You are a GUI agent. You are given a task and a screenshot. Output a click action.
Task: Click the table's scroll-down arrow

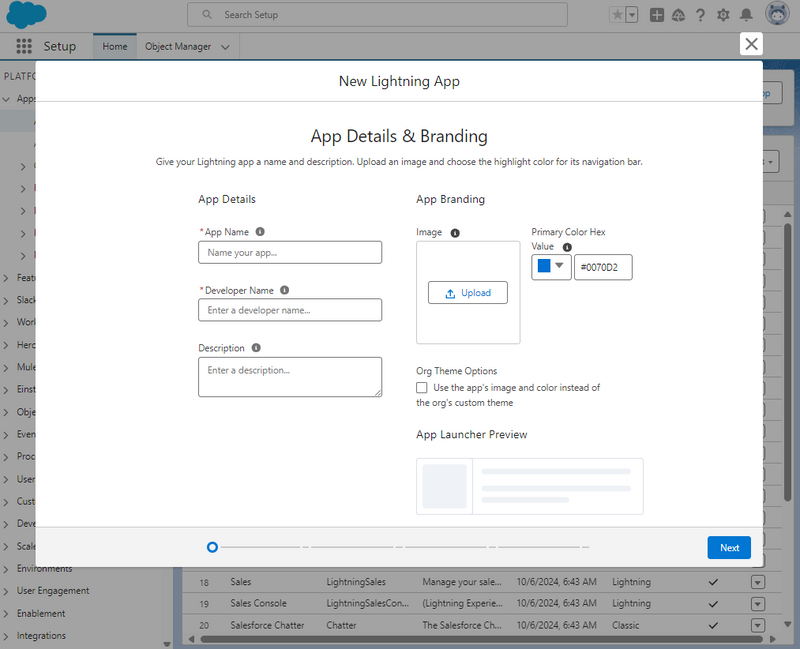[x=787, y=624]
